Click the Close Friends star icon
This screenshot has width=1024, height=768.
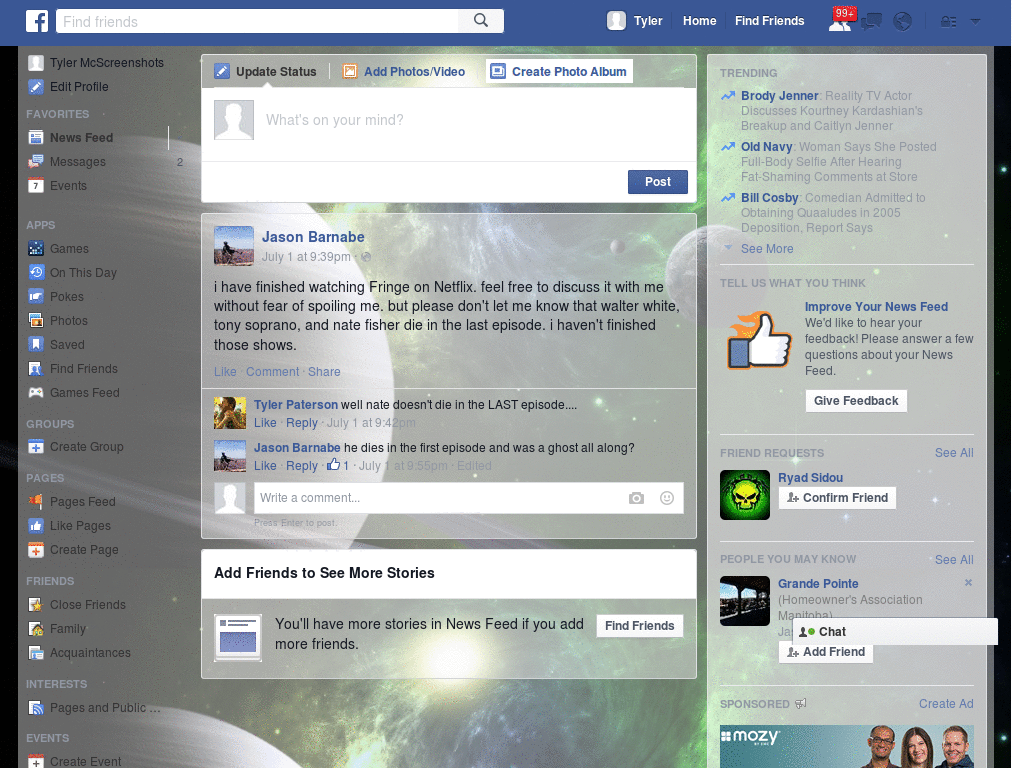pos(36,605)
